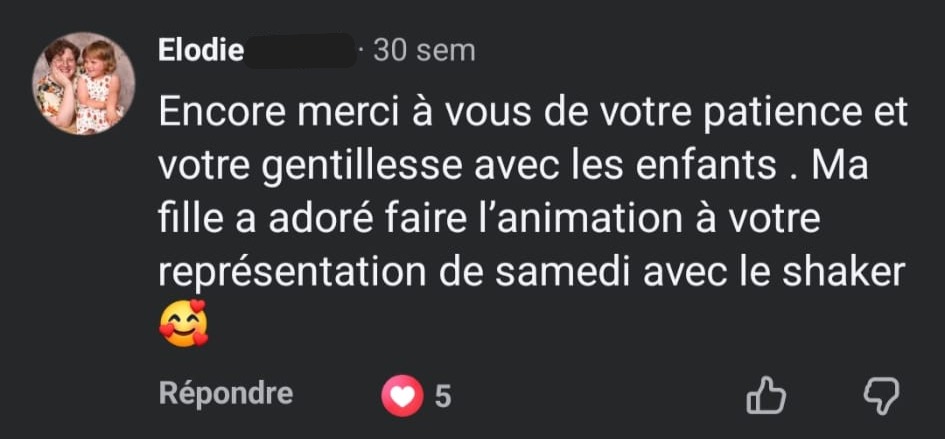The image size is (945, 439).
Task: Like the comment with thumbs up
Action: tap(766, 396)
